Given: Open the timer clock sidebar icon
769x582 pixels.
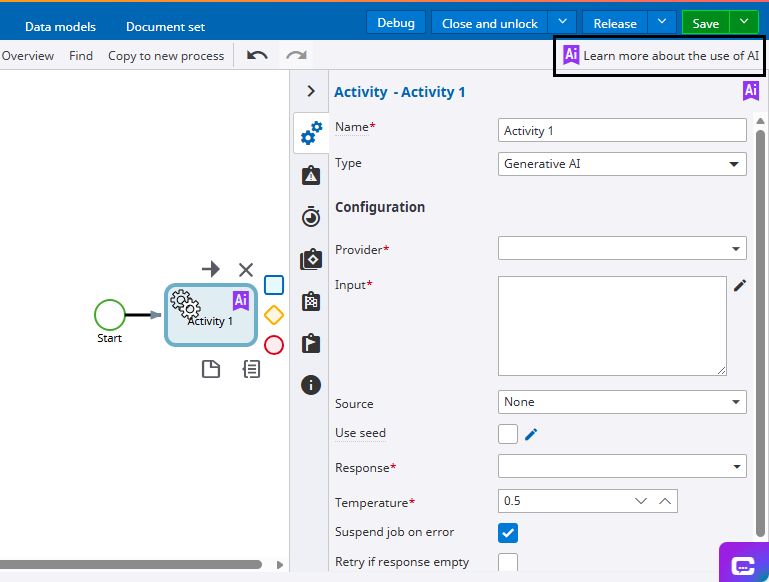Looking at the screenshot, I should tap(311, 217).
